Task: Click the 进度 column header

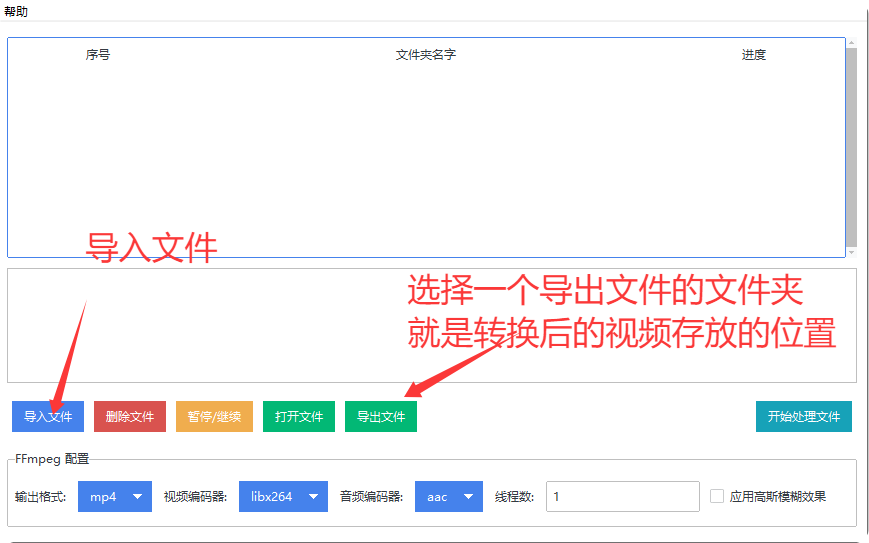Action: click(x=754, y=54)
